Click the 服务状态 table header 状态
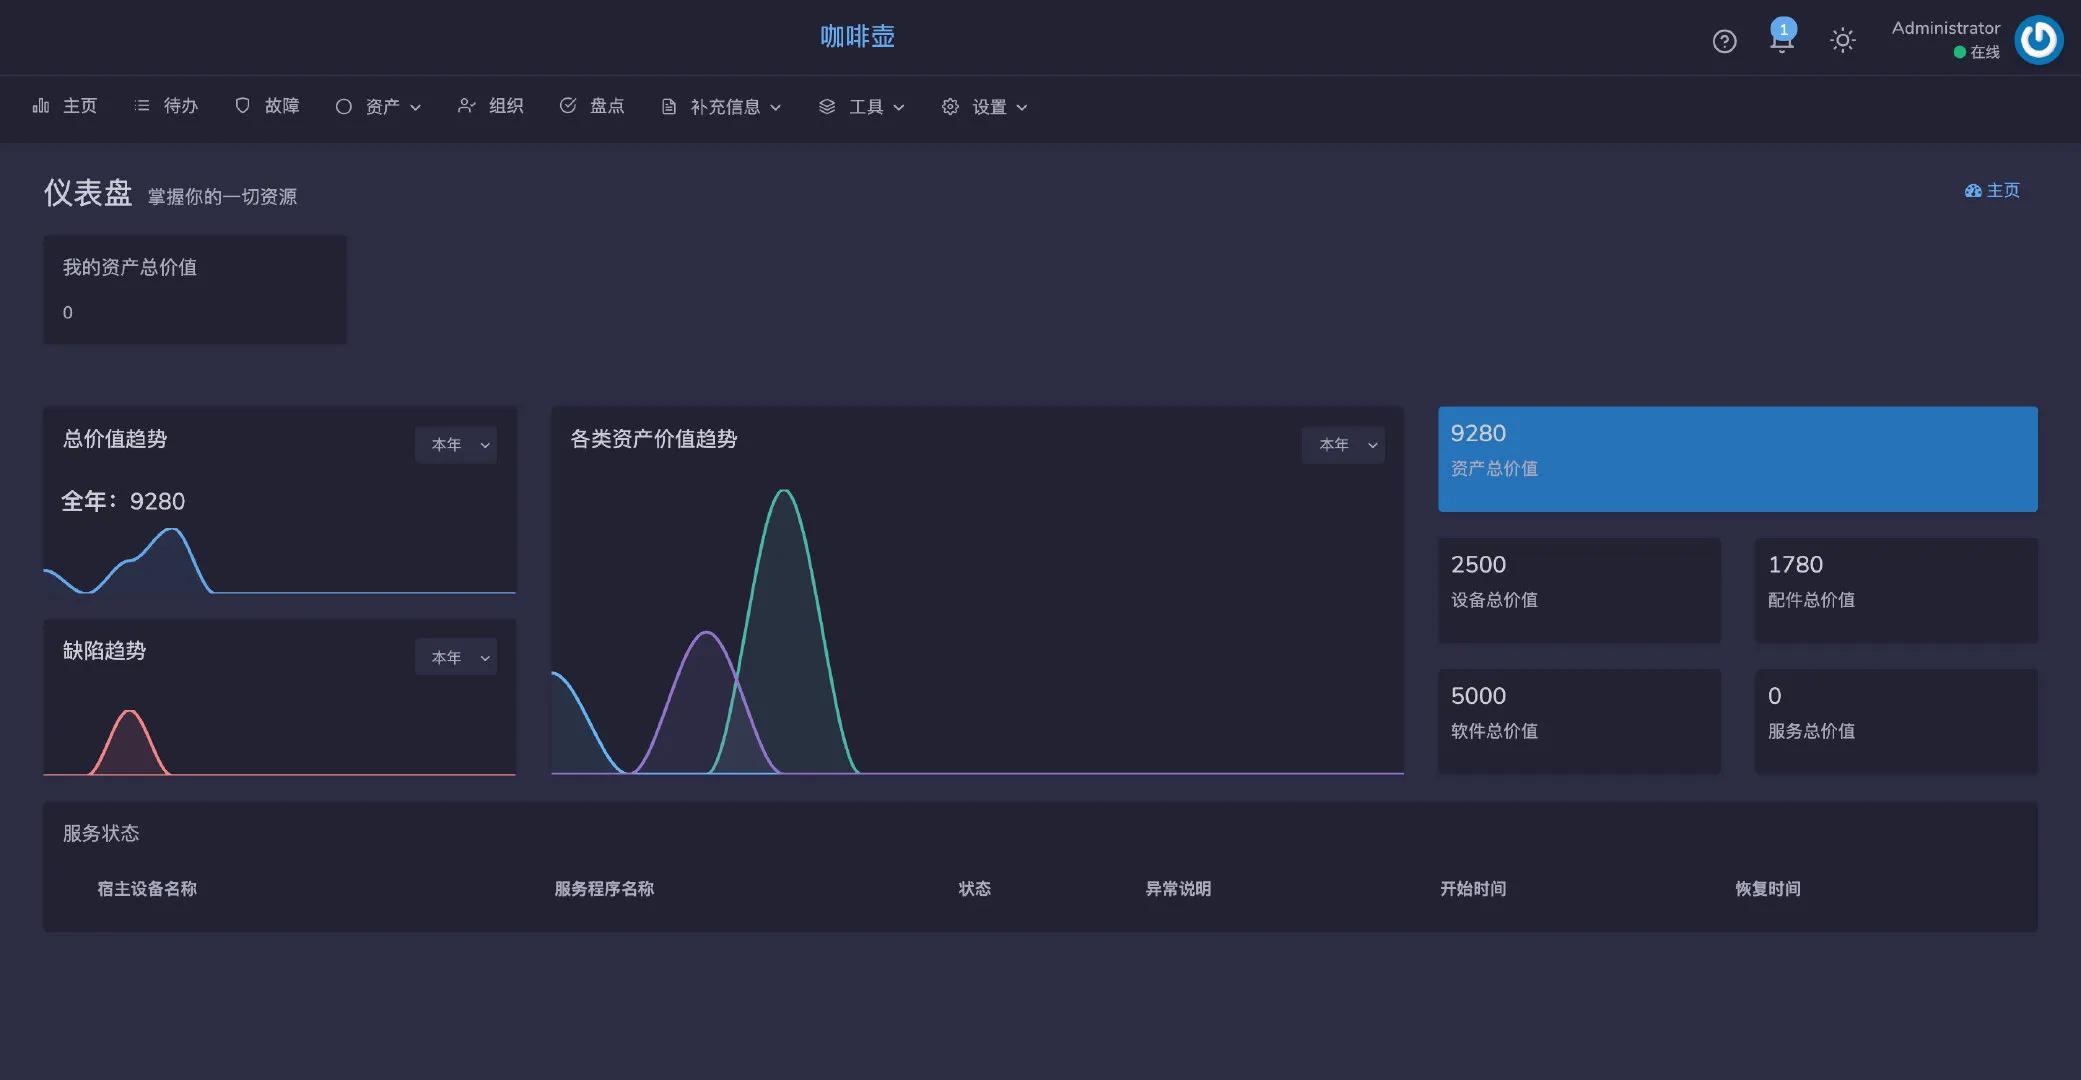The image size is (2081, 1080). point(974,888)
